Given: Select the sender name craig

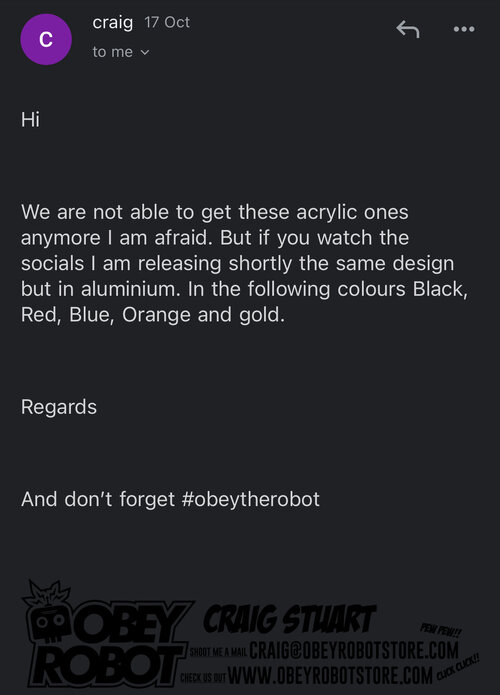Looking at the screenshot, I should [x=113, y=23].
